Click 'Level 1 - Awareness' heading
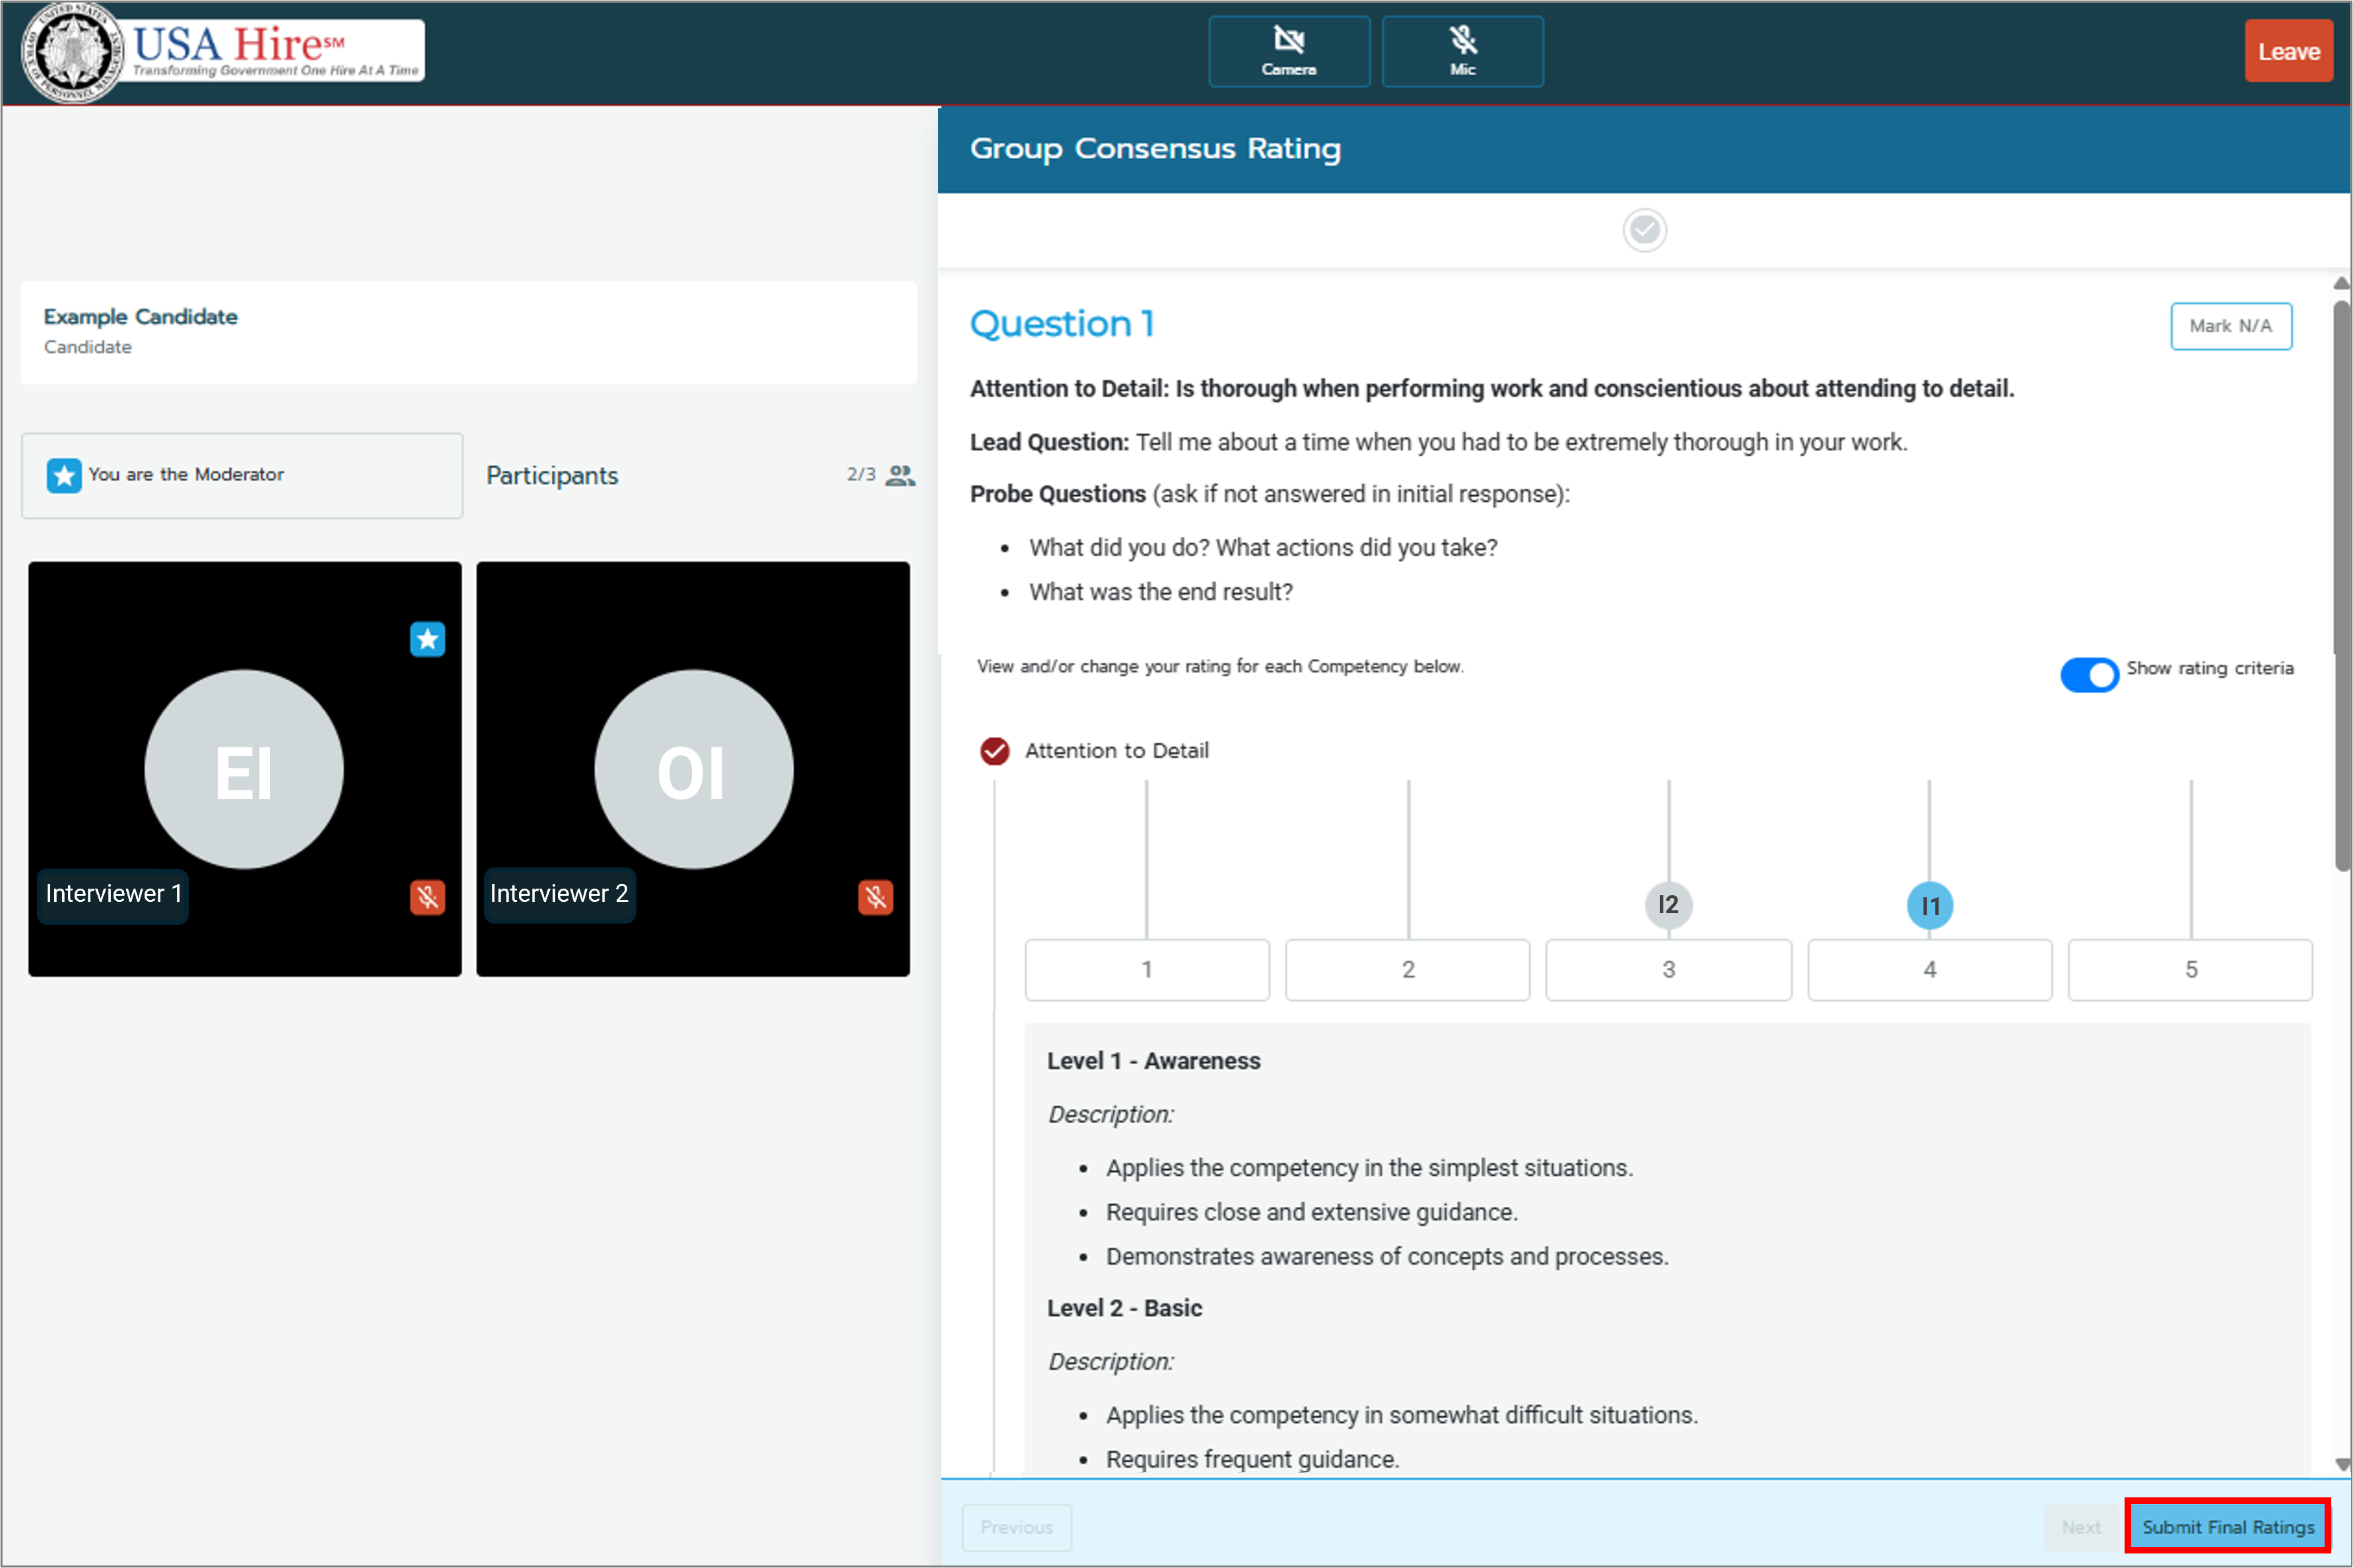Viewport: 2353px width, 1568px height. 1154,1061
